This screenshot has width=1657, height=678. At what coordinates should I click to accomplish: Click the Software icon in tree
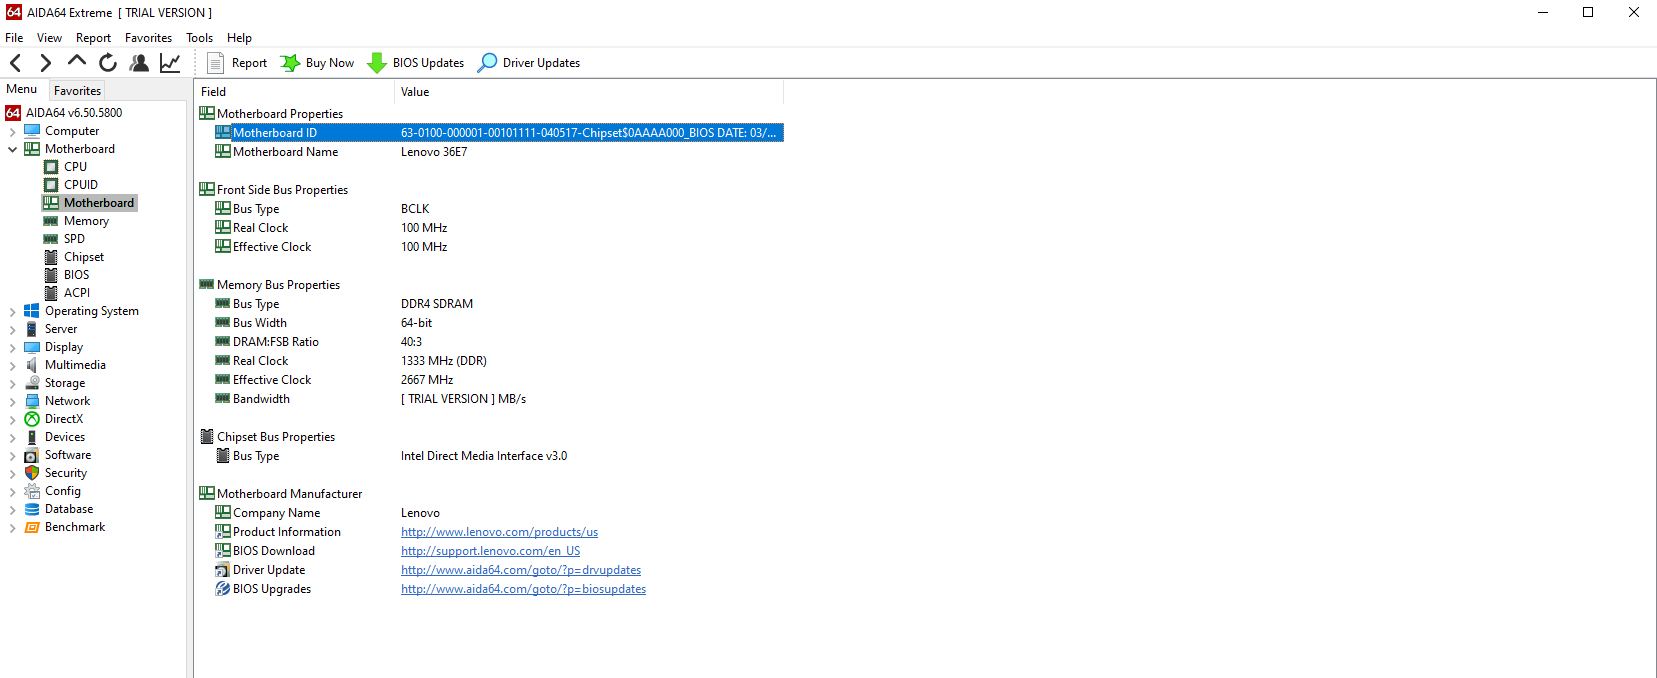[32, 455]
